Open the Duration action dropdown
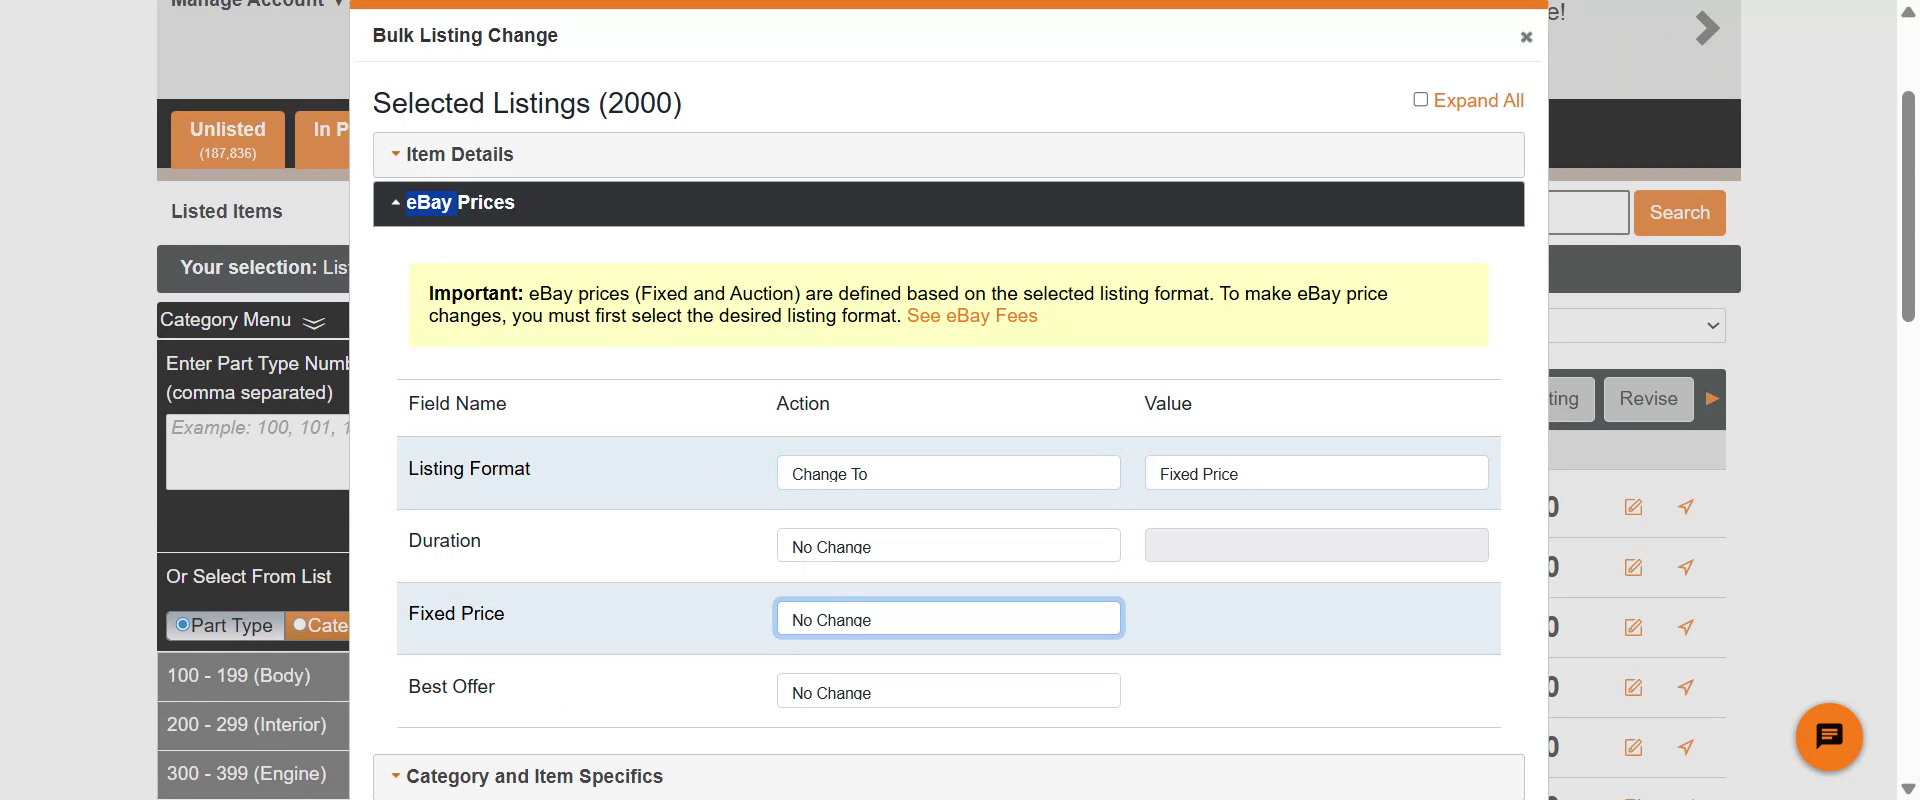 (948, 545)
